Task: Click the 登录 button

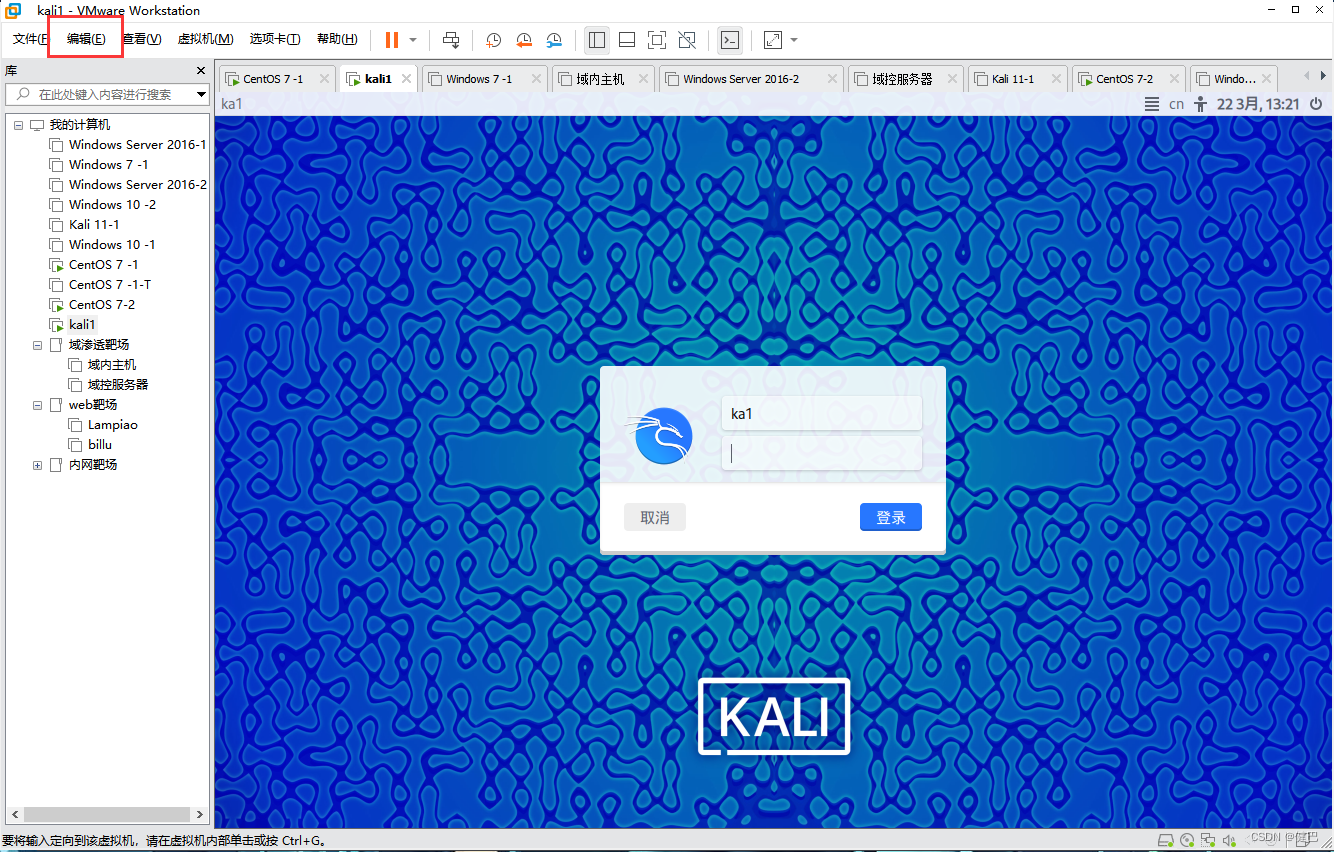Action: pos(891,517)
